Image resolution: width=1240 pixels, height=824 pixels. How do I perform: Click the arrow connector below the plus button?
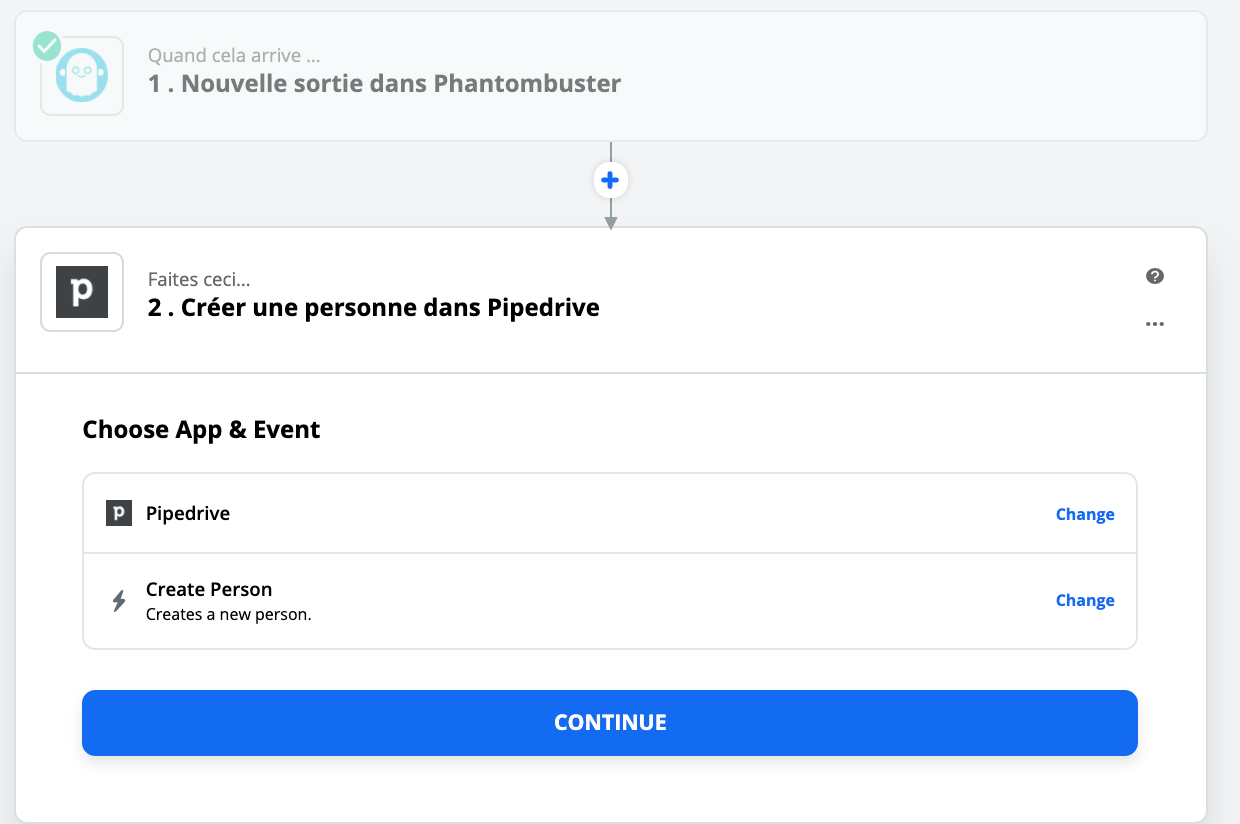pos(610,214)
